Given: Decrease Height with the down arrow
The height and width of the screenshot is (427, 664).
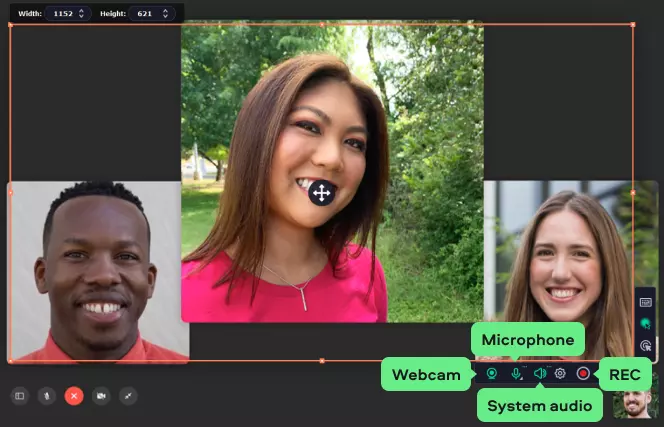Looking at the screenshot, I should pyautogui.click(x=166, y=17).
